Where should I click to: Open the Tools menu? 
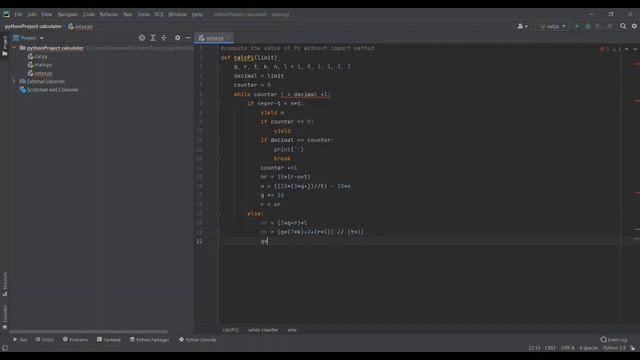pyautogui.click(x=143, y=14)
